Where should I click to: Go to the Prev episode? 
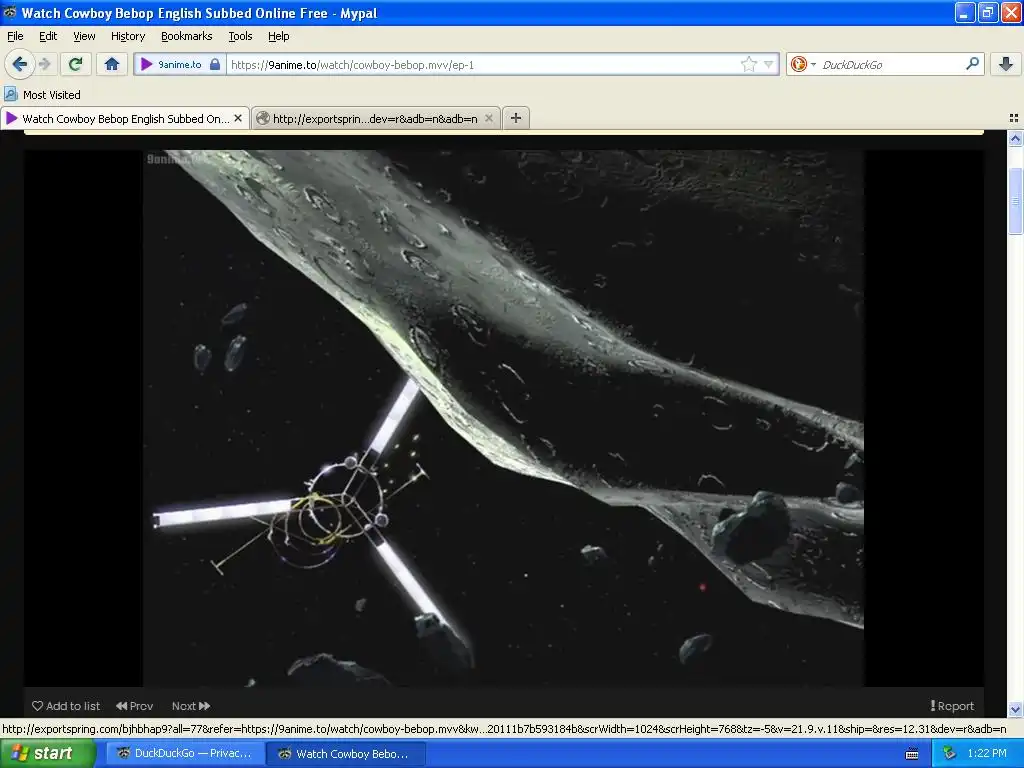tap(135, 706)
